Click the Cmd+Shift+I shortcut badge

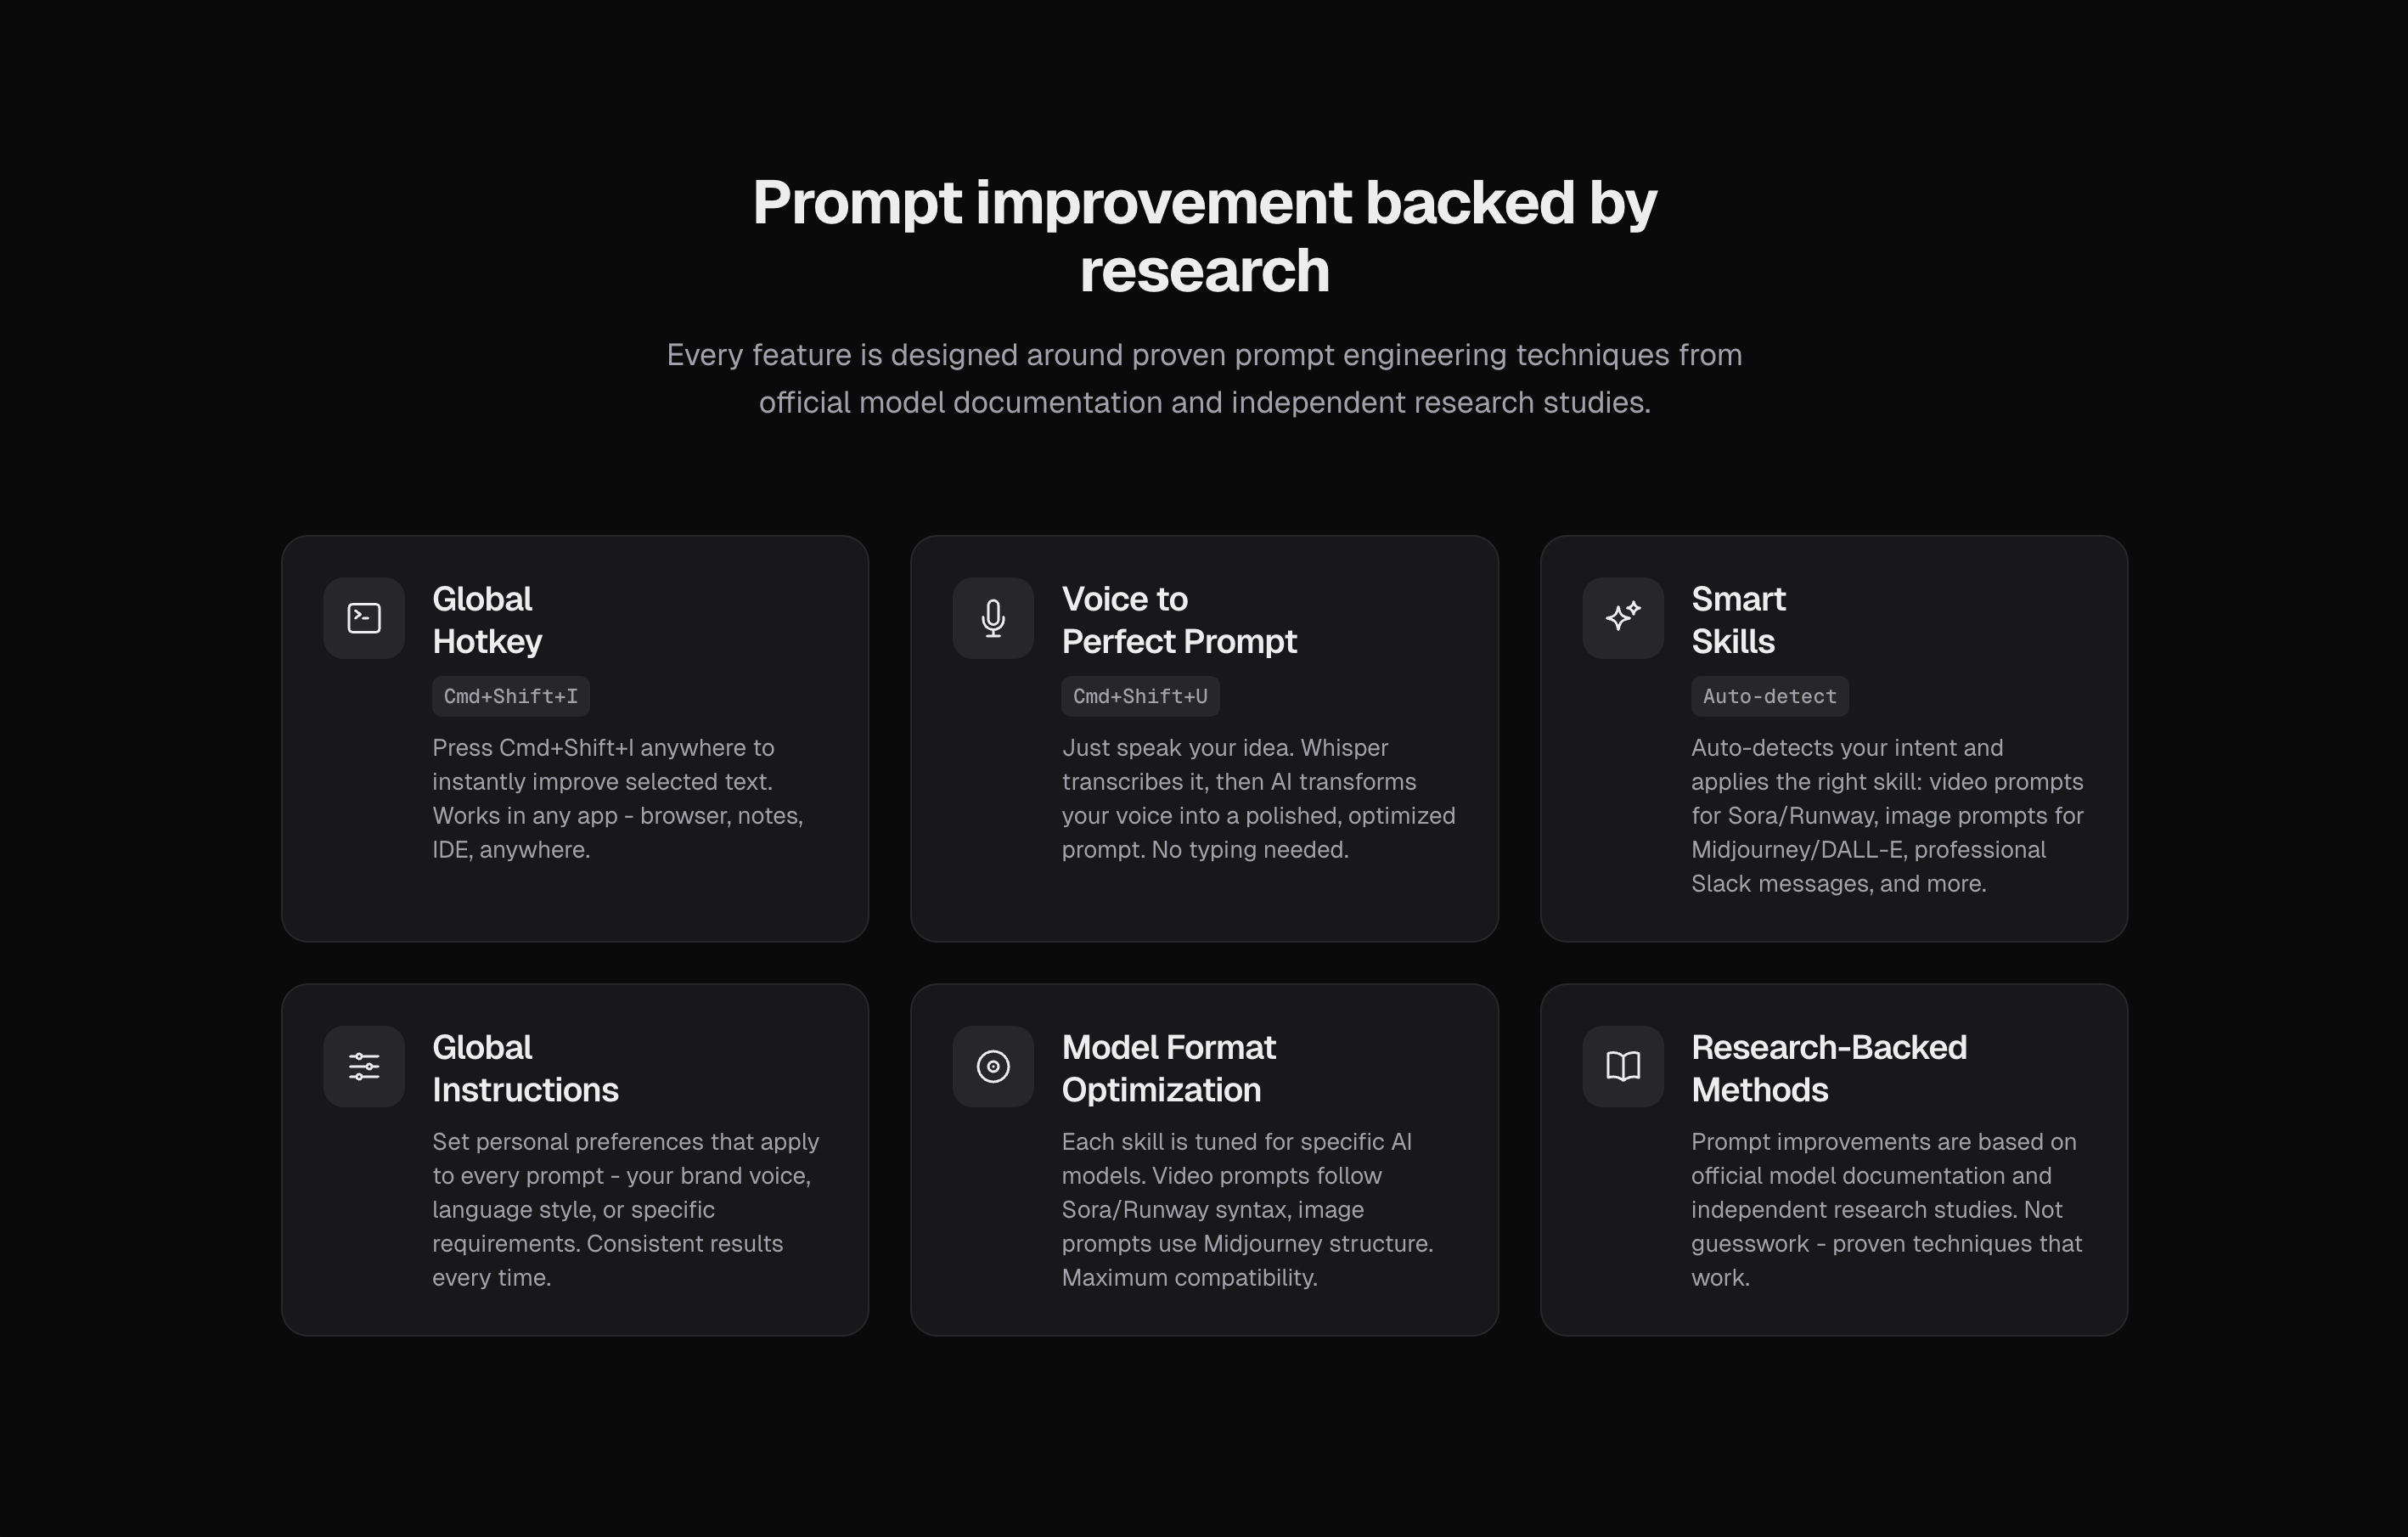pos(510,696)
